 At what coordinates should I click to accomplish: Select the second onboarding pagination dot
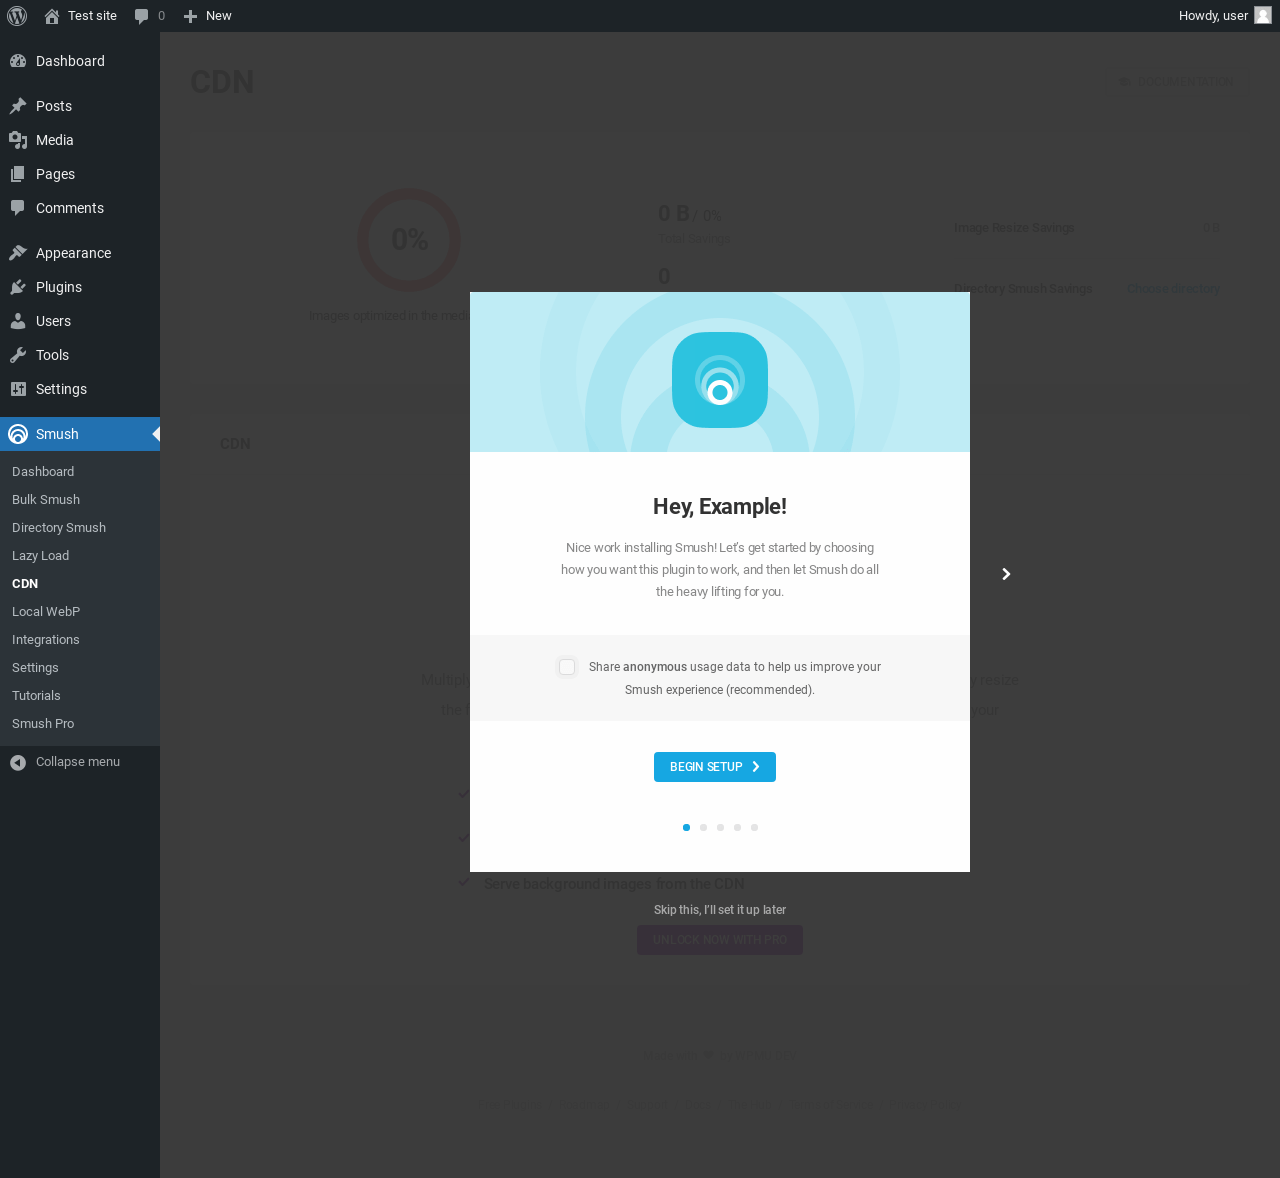(x=704, y=827)
